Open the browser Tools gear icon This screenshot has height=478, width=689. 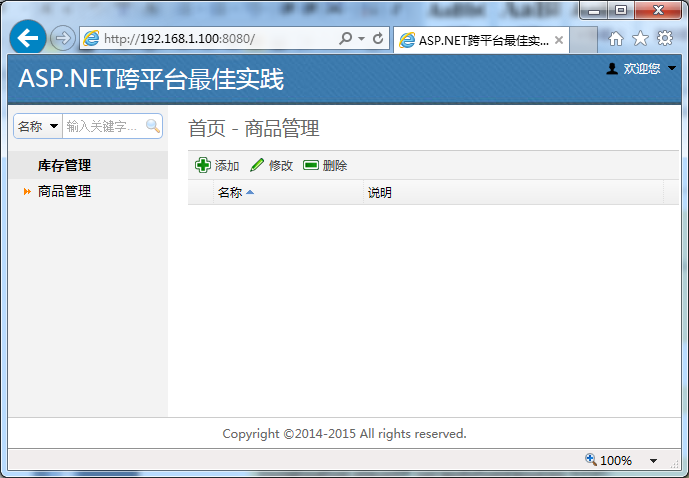pyautogui.click(x=665, y=38)
